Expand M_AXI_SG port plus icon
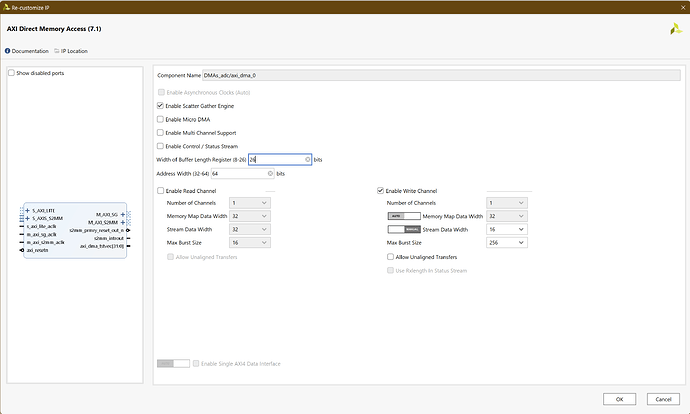 123,215
